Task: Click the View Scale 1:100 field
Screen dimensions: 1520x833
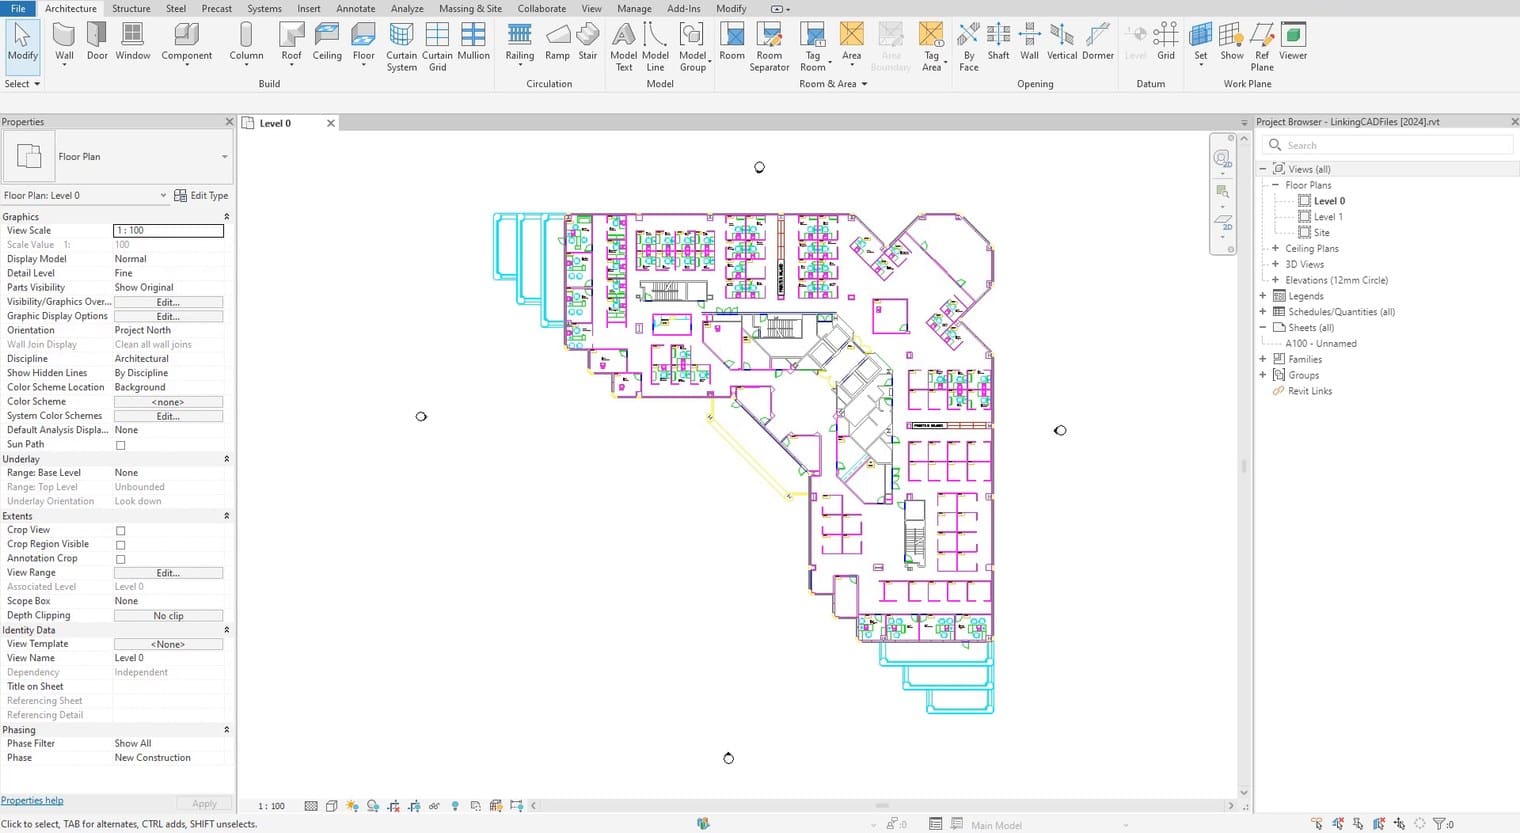Action: (168, 231)
